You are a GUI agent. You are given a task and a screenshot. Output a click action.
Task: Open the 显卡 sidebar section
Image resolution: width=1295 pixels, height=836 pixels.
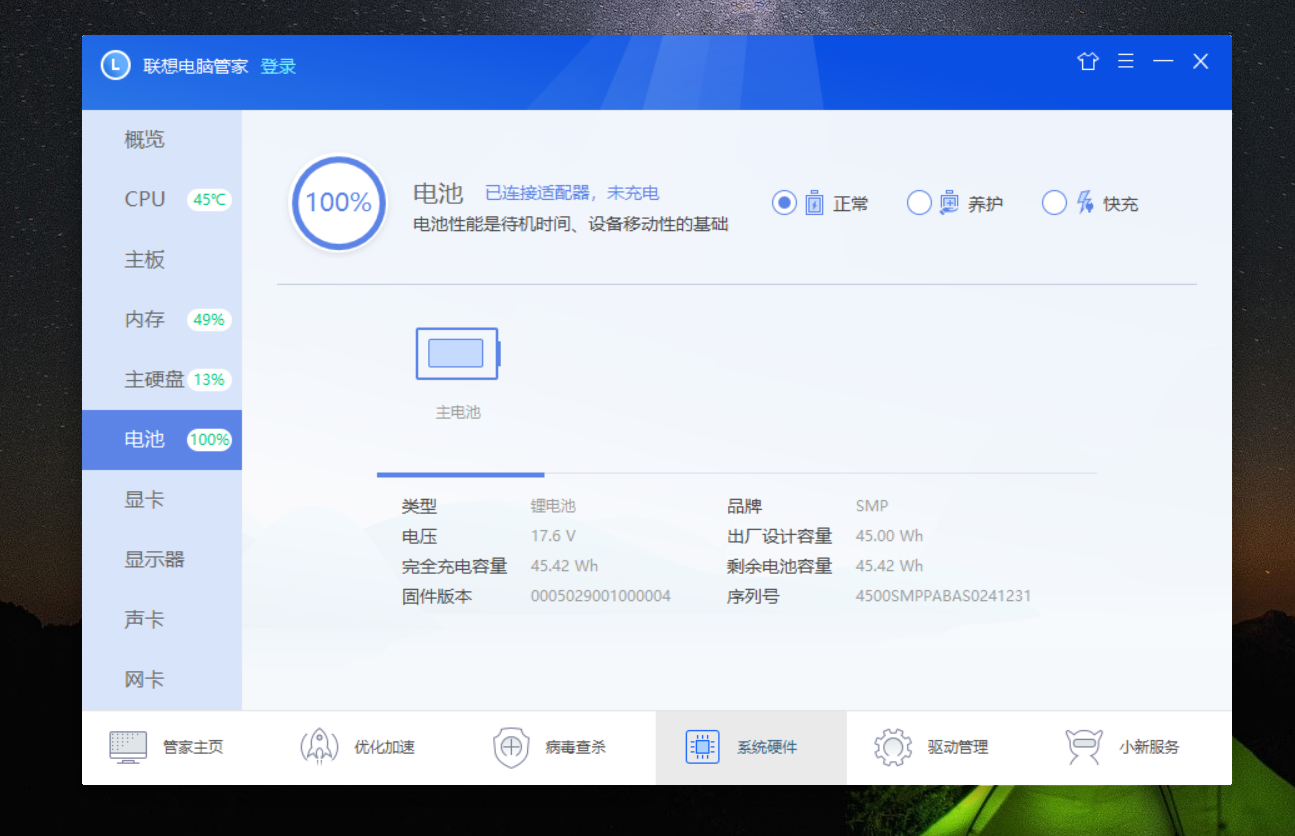145,499
